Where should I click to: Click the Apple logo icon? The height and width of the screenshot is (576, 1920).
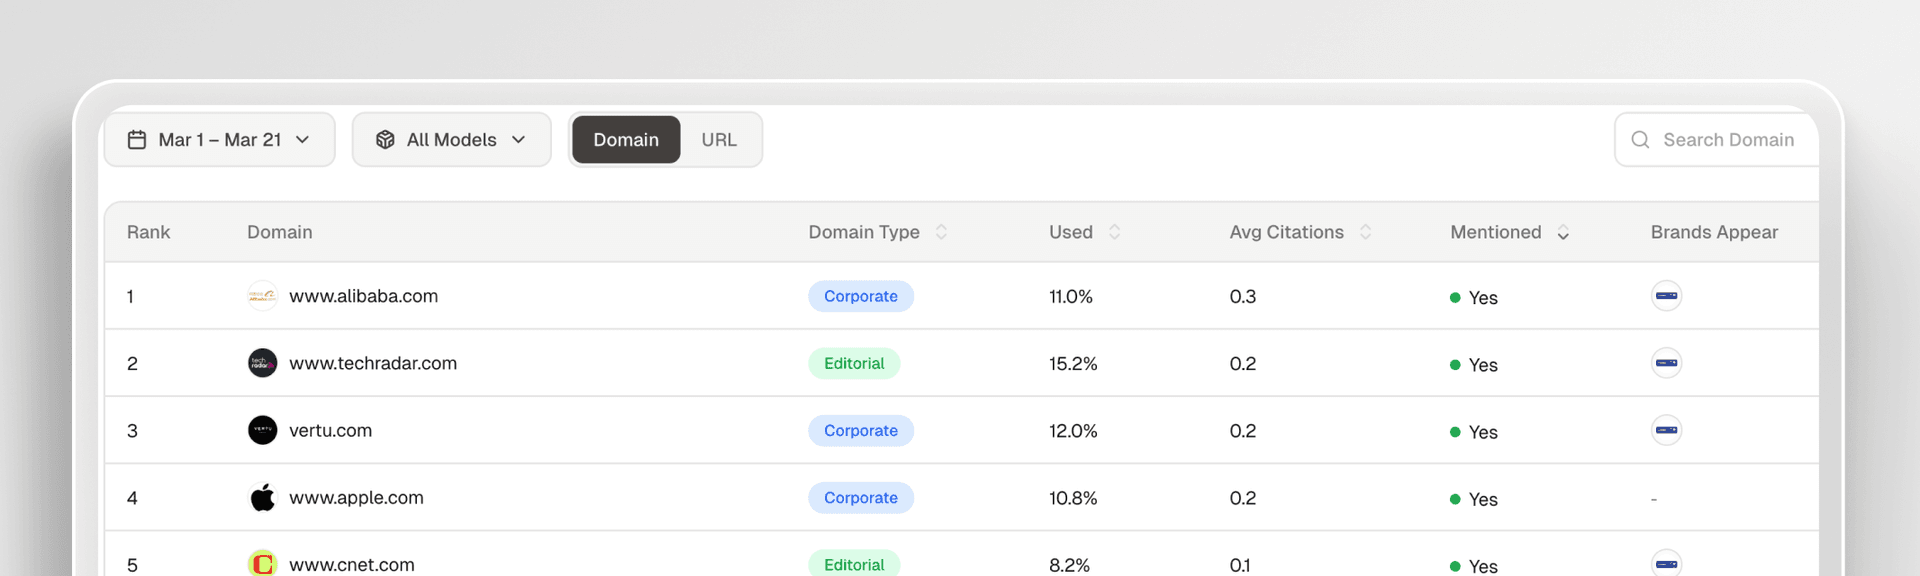[262, 497]
